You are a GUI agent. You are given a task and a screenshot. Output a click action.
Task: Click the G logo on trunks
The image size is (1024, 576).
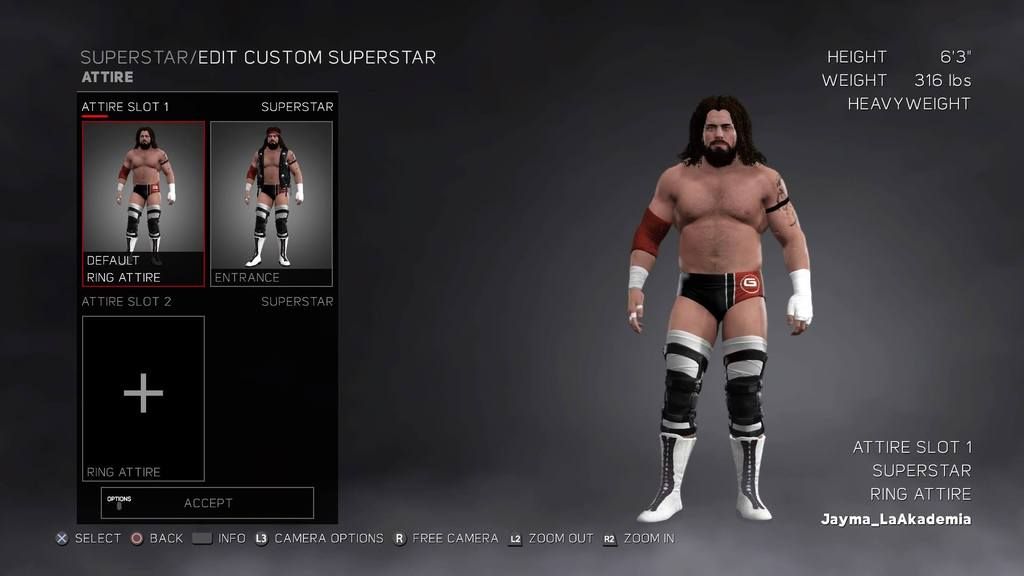[750, 283]
